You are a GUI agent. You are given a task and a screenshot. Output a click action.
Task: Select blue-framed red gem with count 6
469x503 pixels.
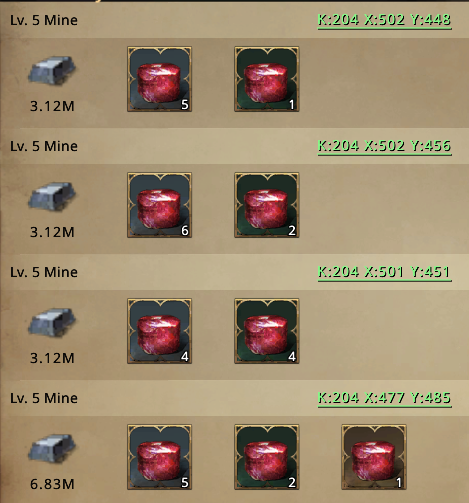(159, 205)
